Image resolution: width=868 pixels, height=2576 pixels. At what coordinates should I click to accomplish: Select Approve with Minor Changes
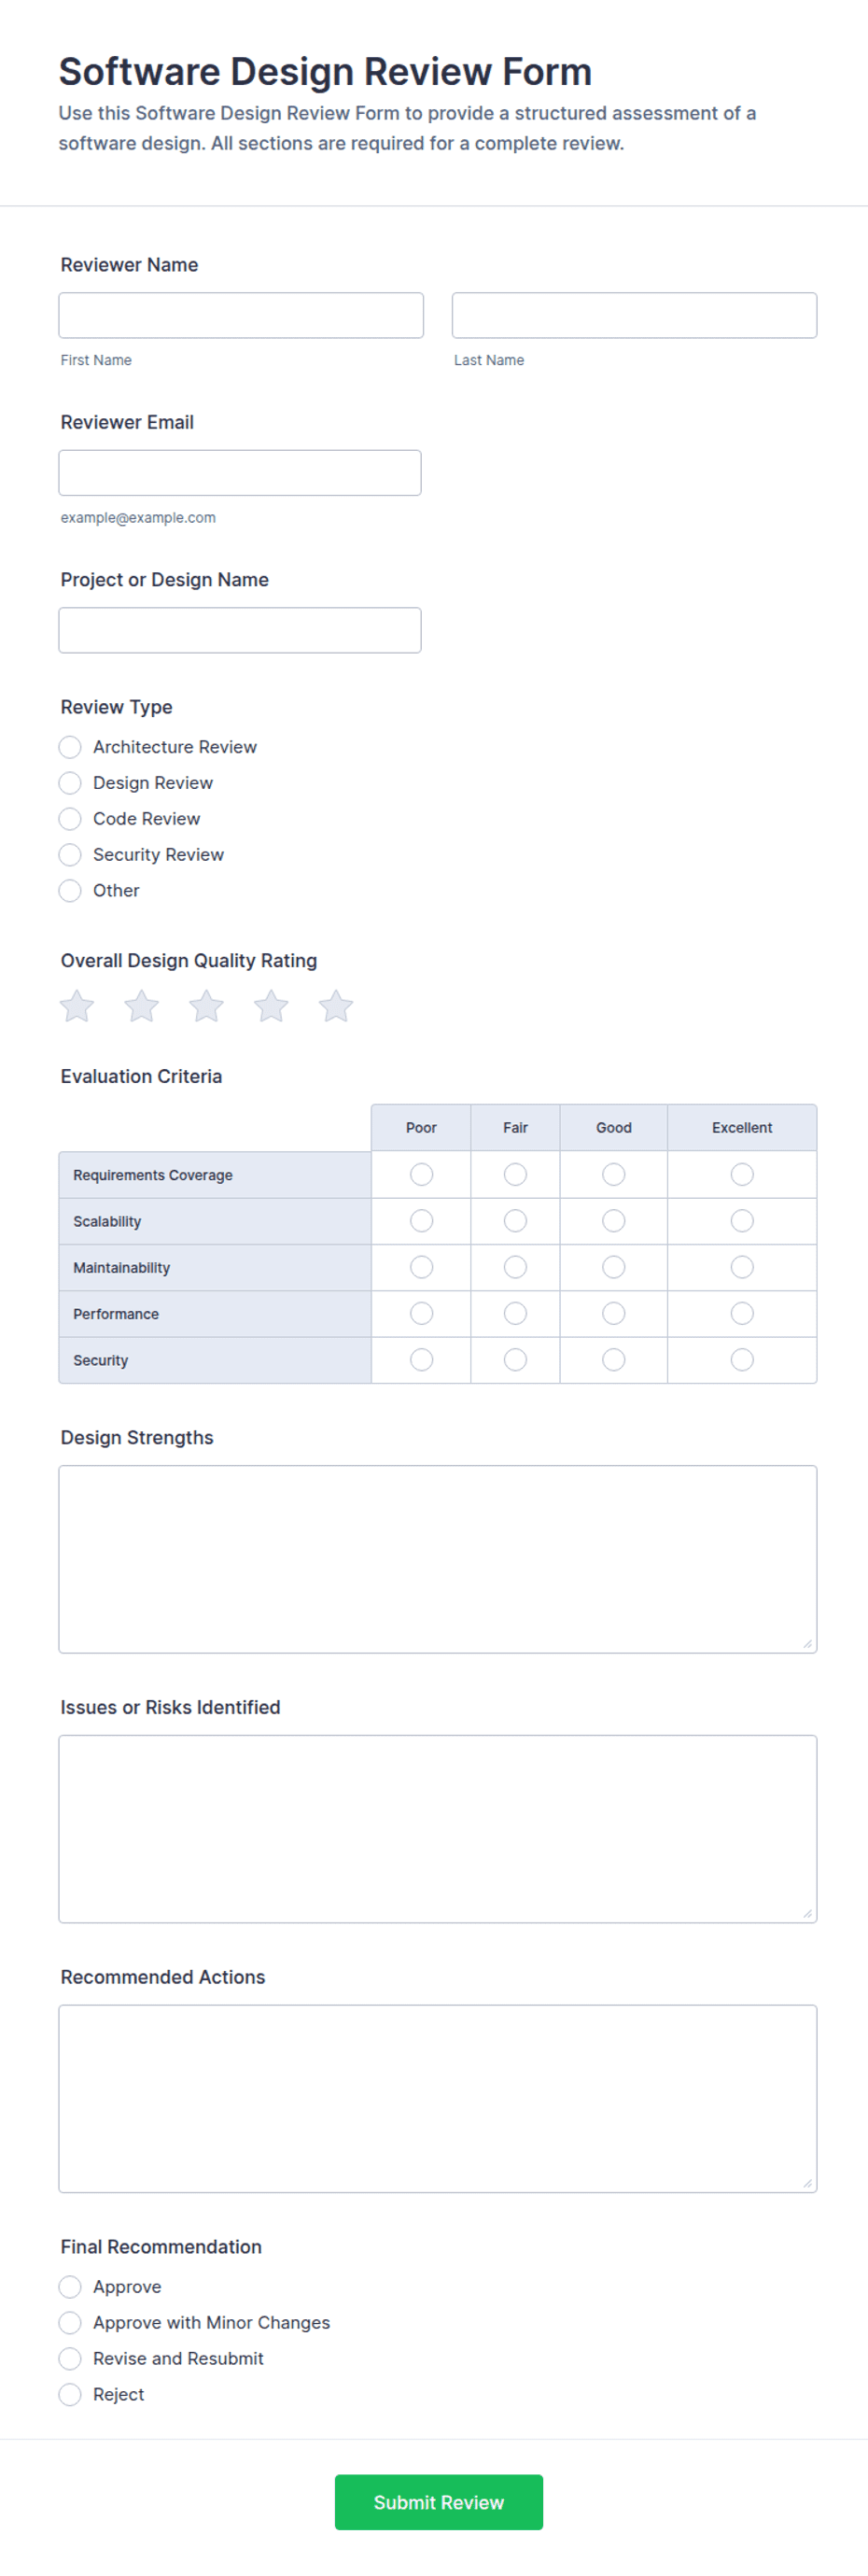point(70,2322)
